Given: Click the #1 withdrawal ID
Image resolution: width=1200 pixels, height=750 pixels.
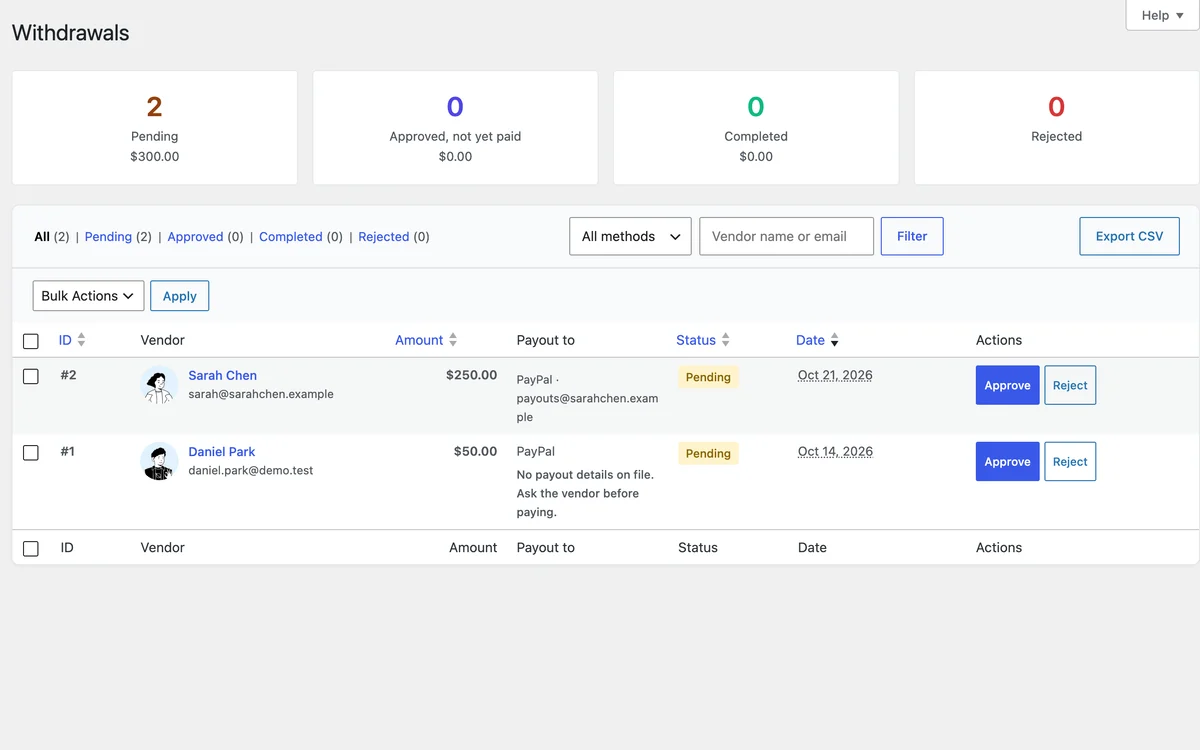Looking at the screenshot, I should click(67, 451).
